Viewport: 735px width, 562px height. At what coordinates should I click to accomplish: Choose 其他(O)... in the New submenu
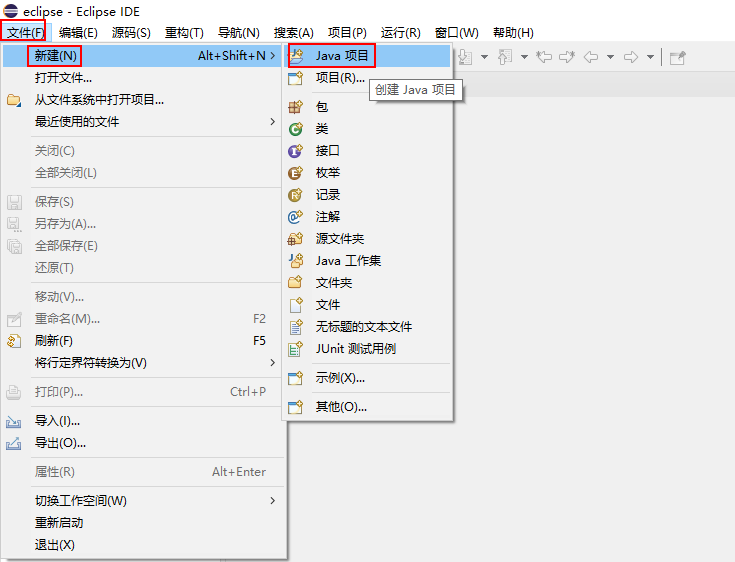pyautogui.click(x=341, y=407)
